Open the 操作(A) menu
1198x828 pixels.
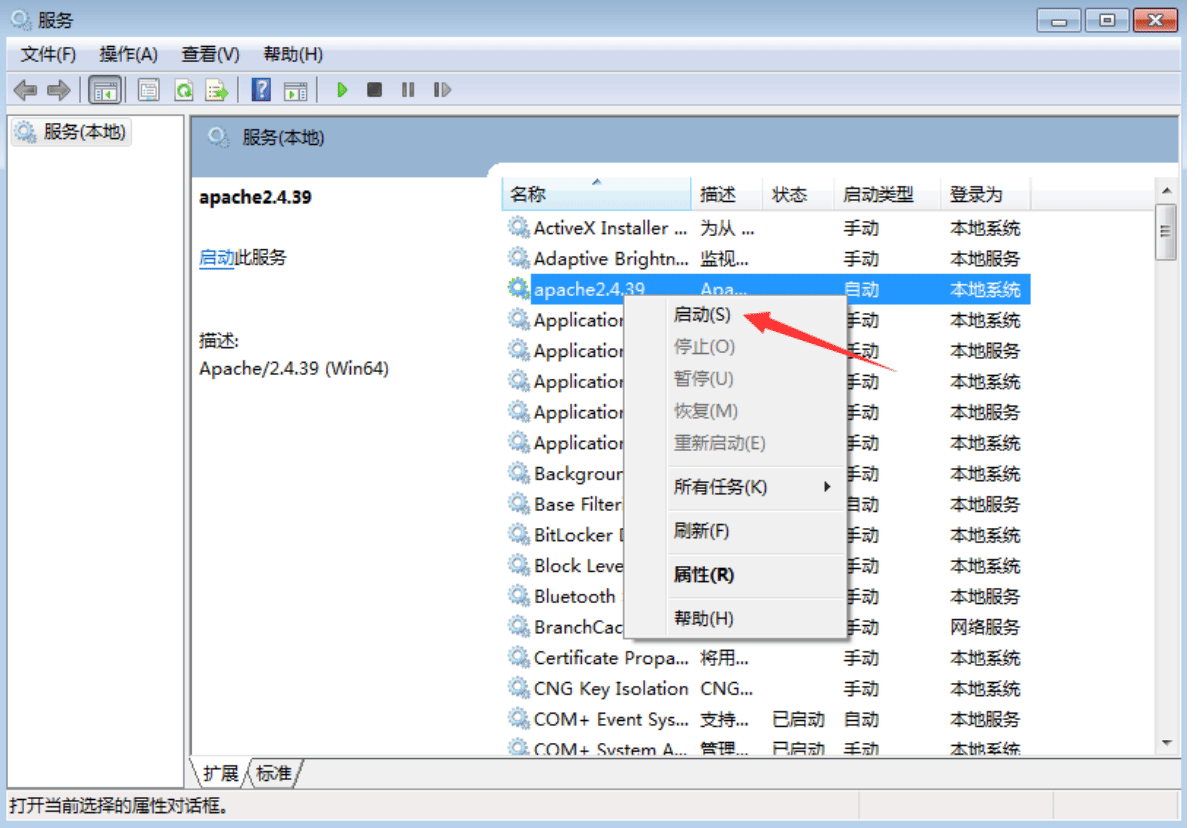(x=128, y=54)
